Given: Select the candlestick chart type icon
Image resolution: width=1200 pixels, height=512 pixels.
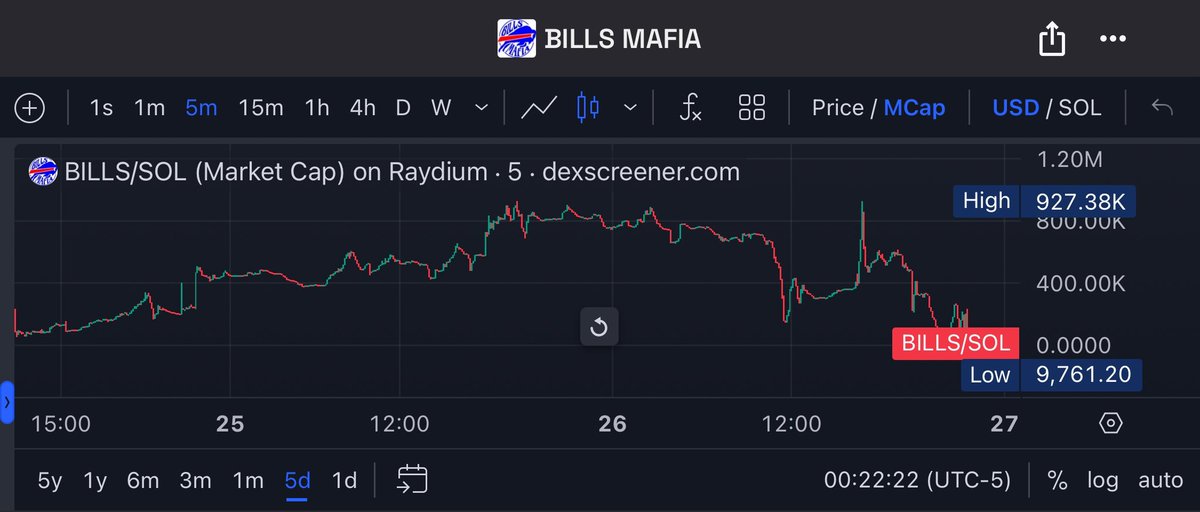Looking at the screenshot, I should pos(589,108).
